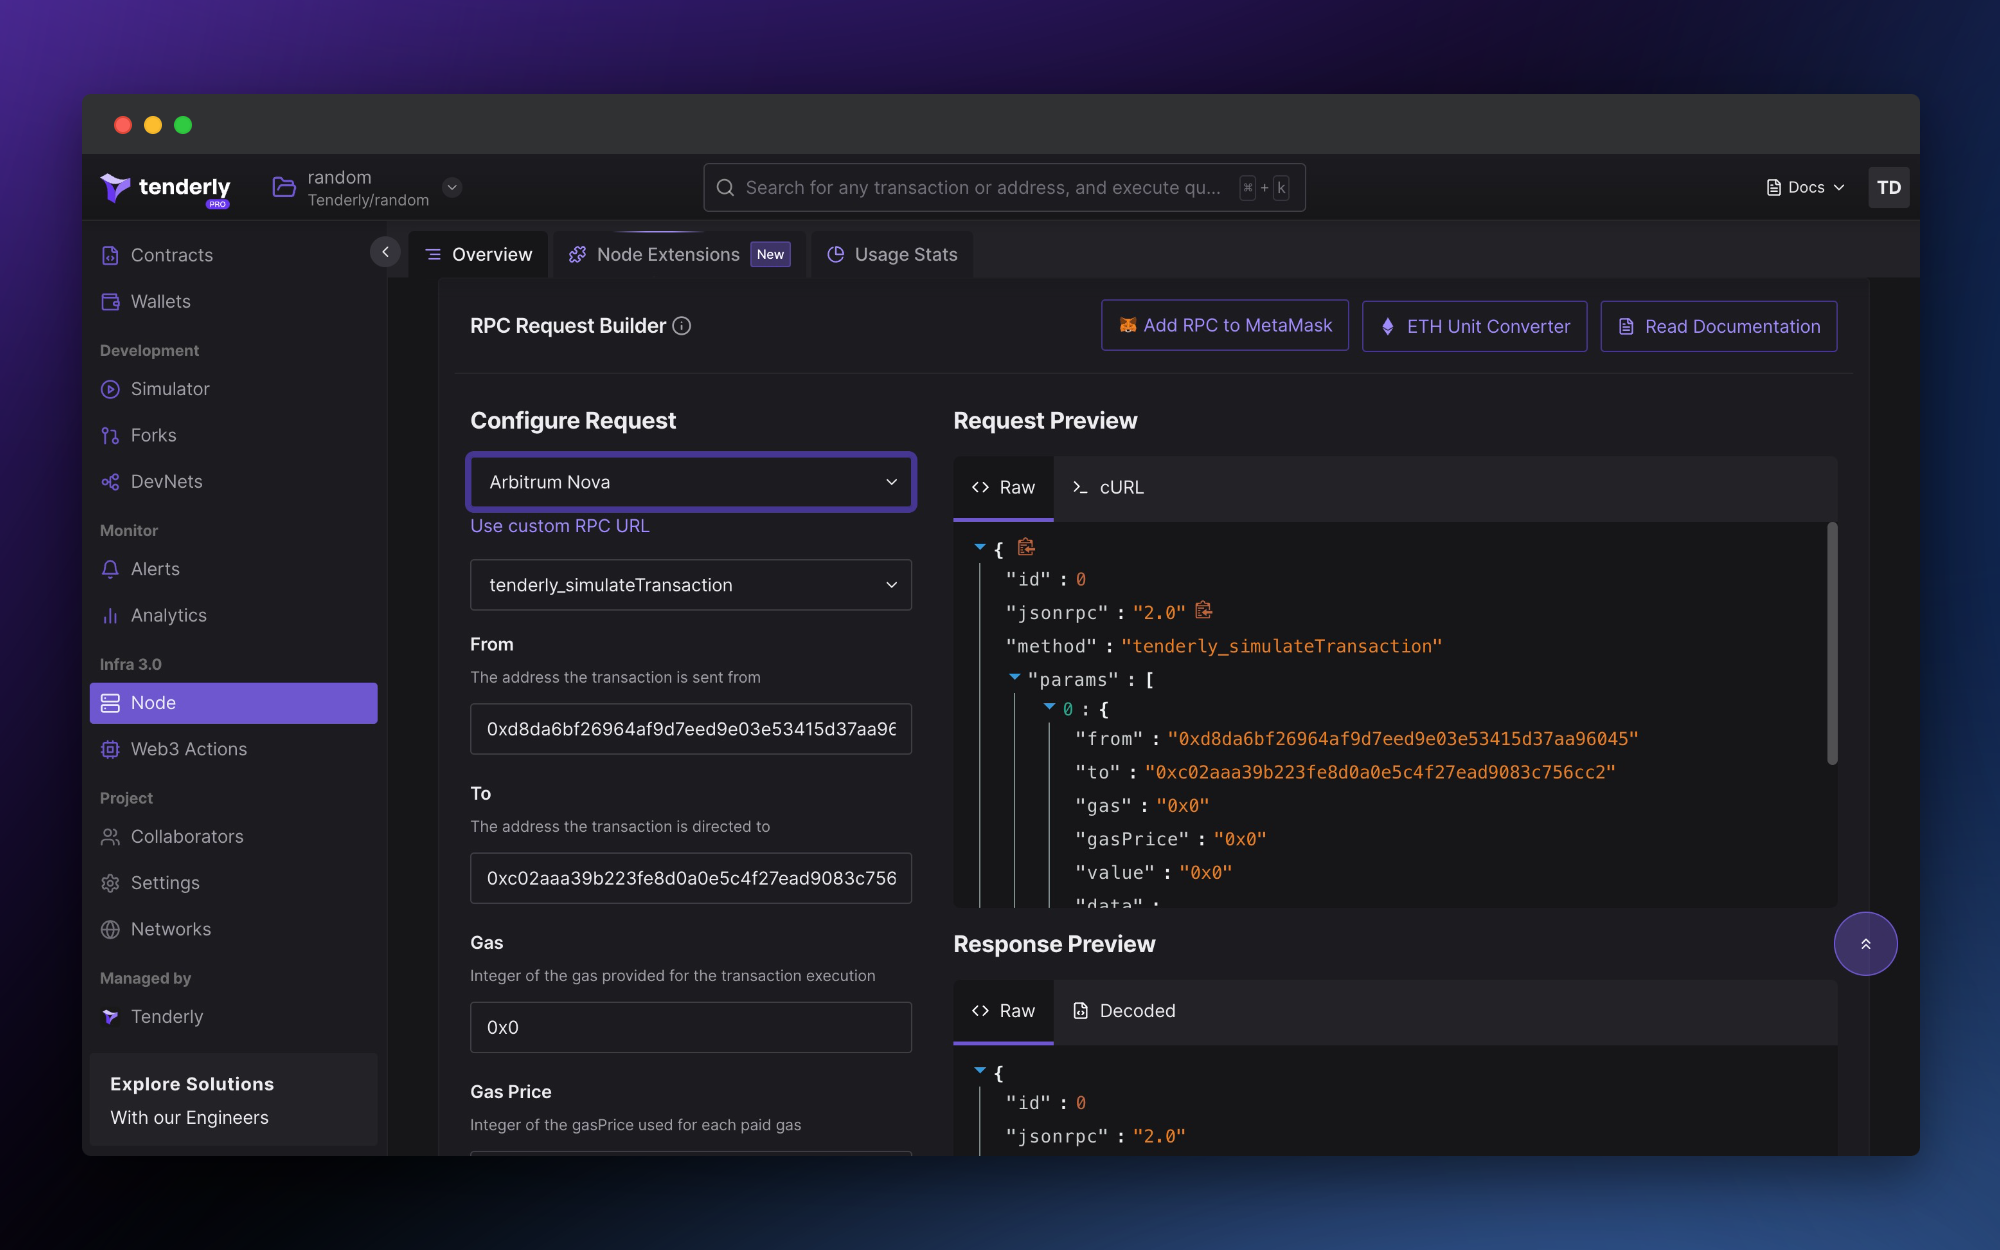Open the tenderly_simulateTransaction method dropdown
Image resolution: width=2000 pixels, height=1250 pixels.
[x=690, y=585]
